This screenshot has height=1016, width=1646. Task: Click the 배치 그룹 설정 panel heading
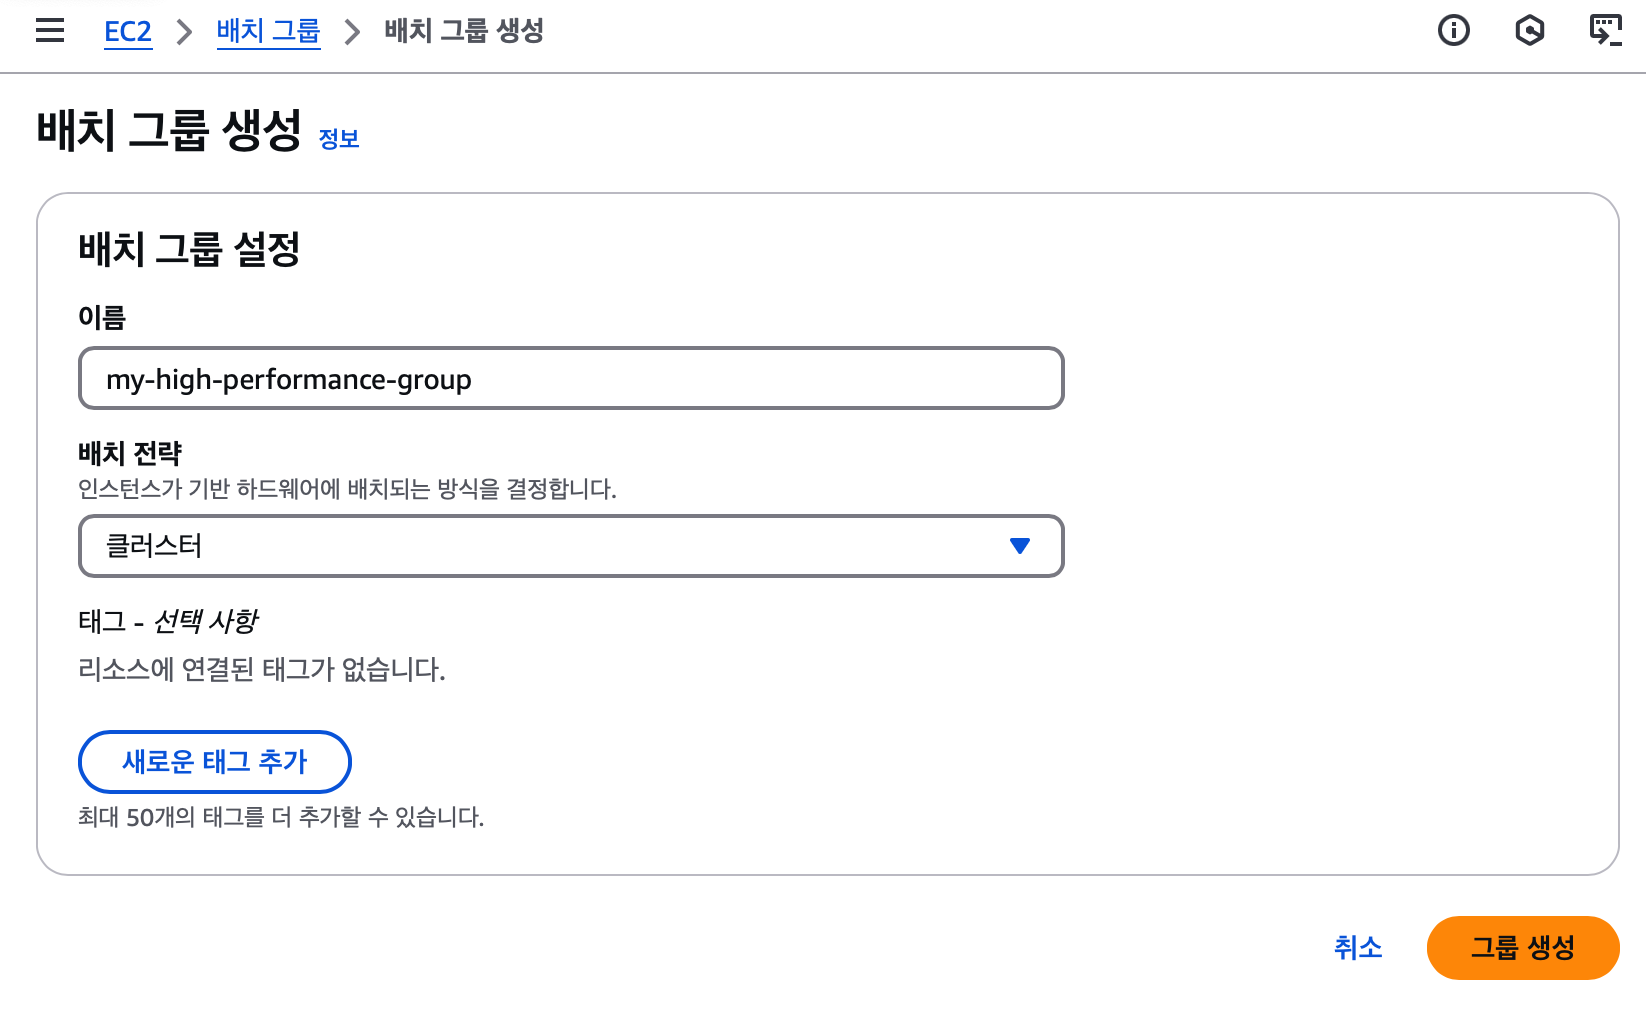pos(189,249)
